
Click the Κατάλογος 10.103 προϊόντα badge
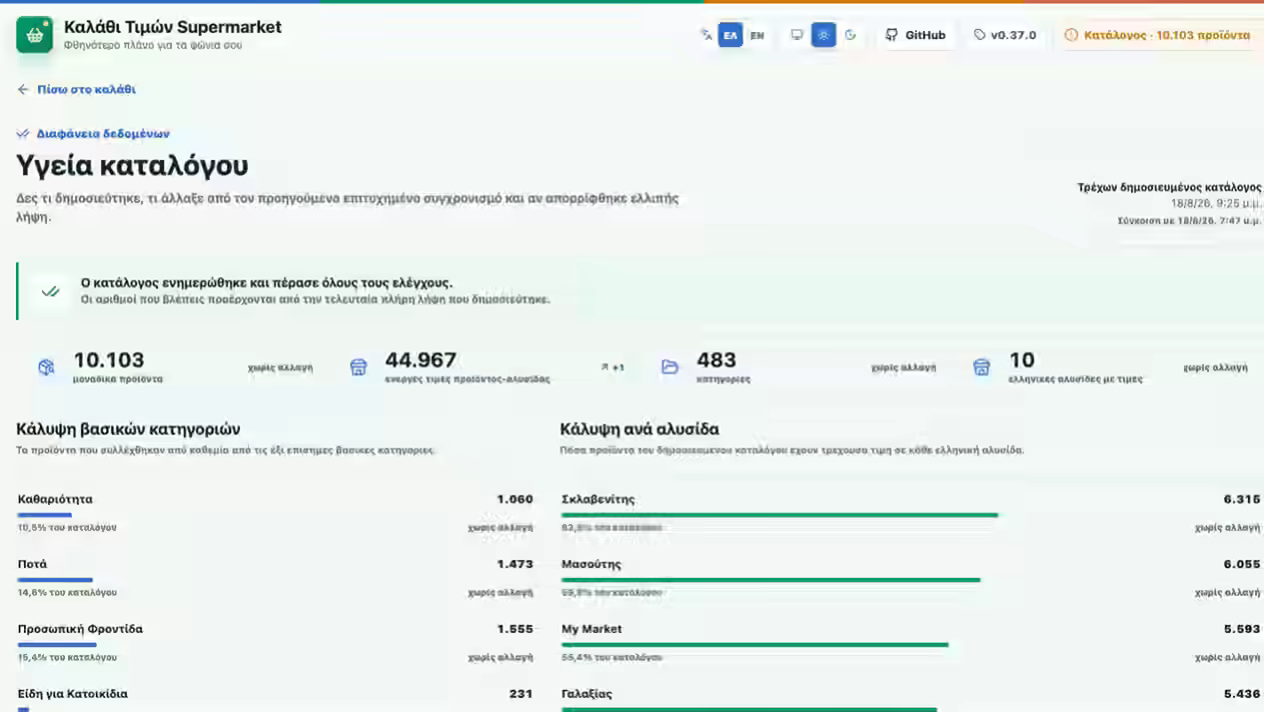point(1157,35)
